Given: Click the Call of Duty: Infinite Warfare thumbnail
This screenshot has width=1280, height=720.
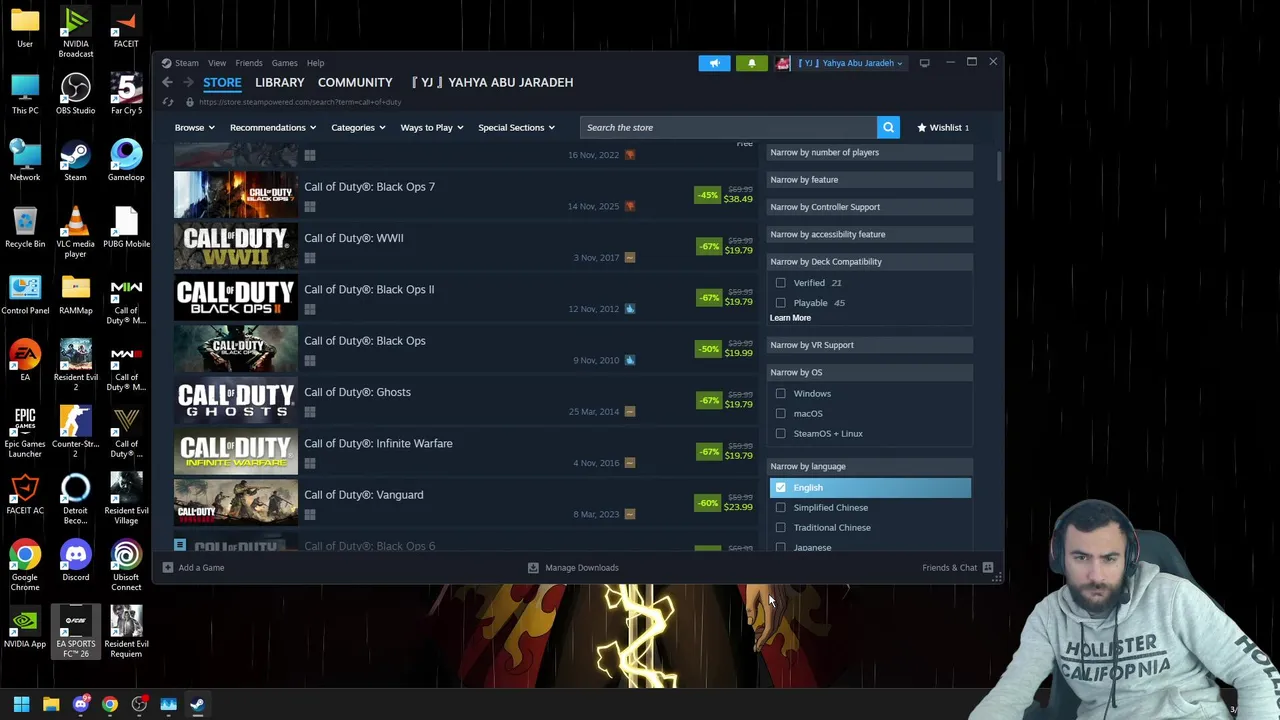Looking at the screenshot, I should [235, 452].
